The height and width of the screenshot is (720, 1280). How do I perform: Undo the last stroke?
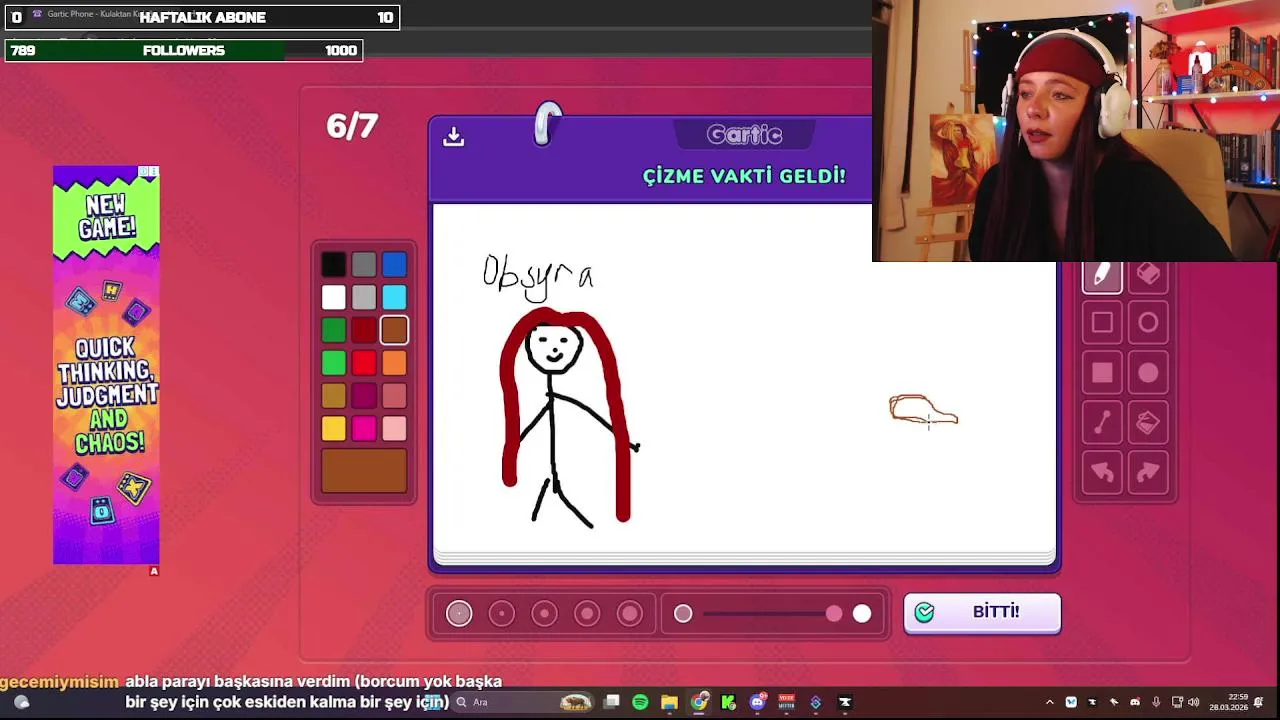point(1102,472)
